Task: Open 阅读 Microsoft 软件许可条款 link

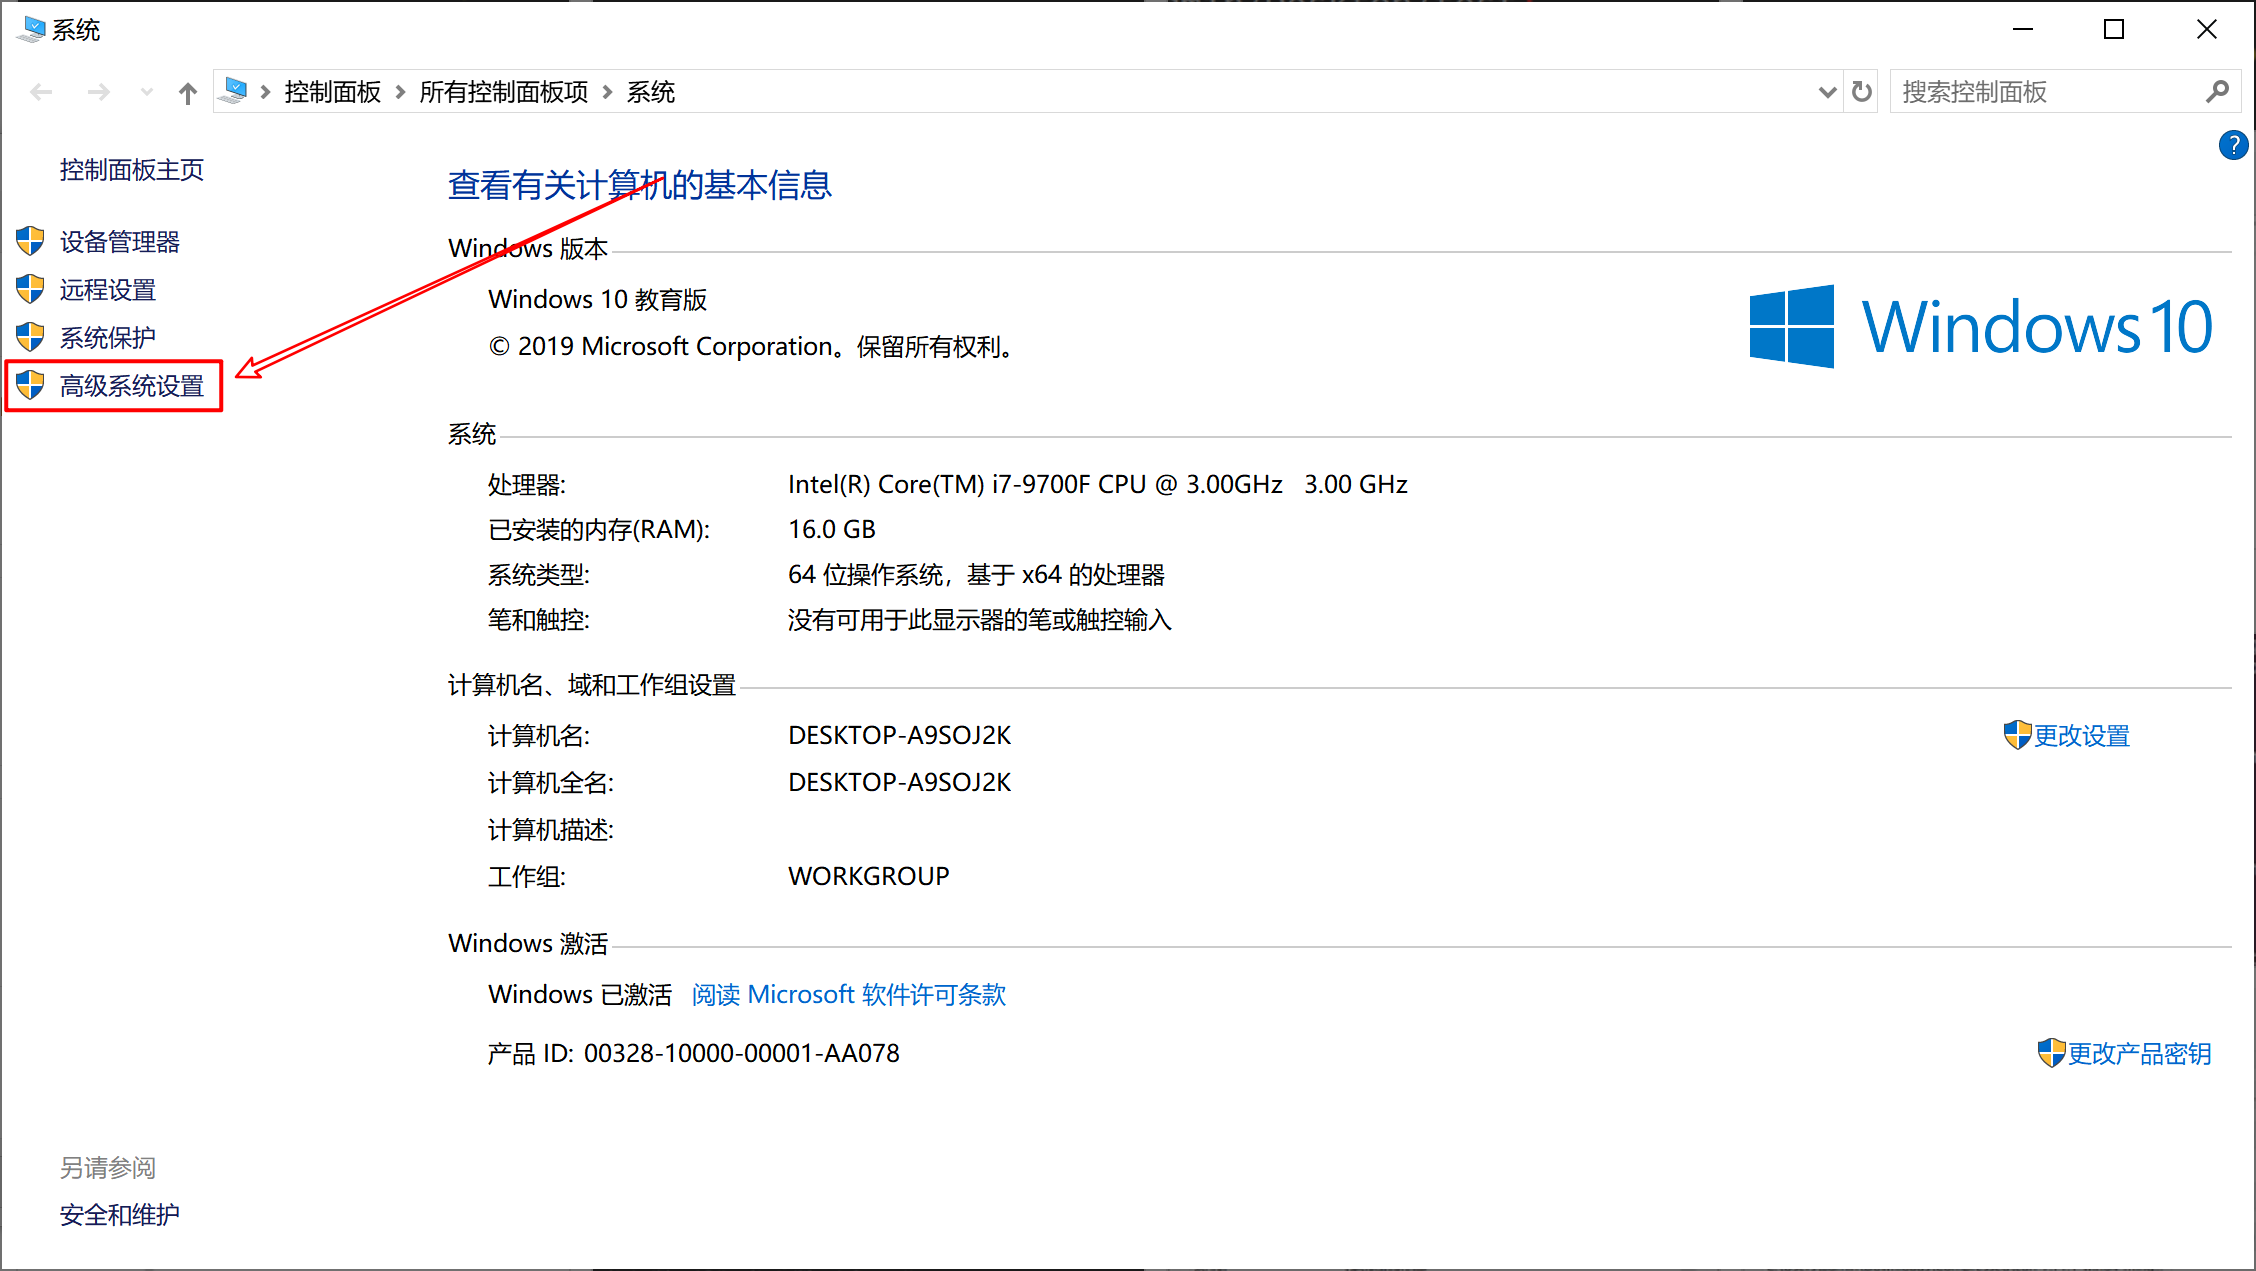Action: pos(849,995)
